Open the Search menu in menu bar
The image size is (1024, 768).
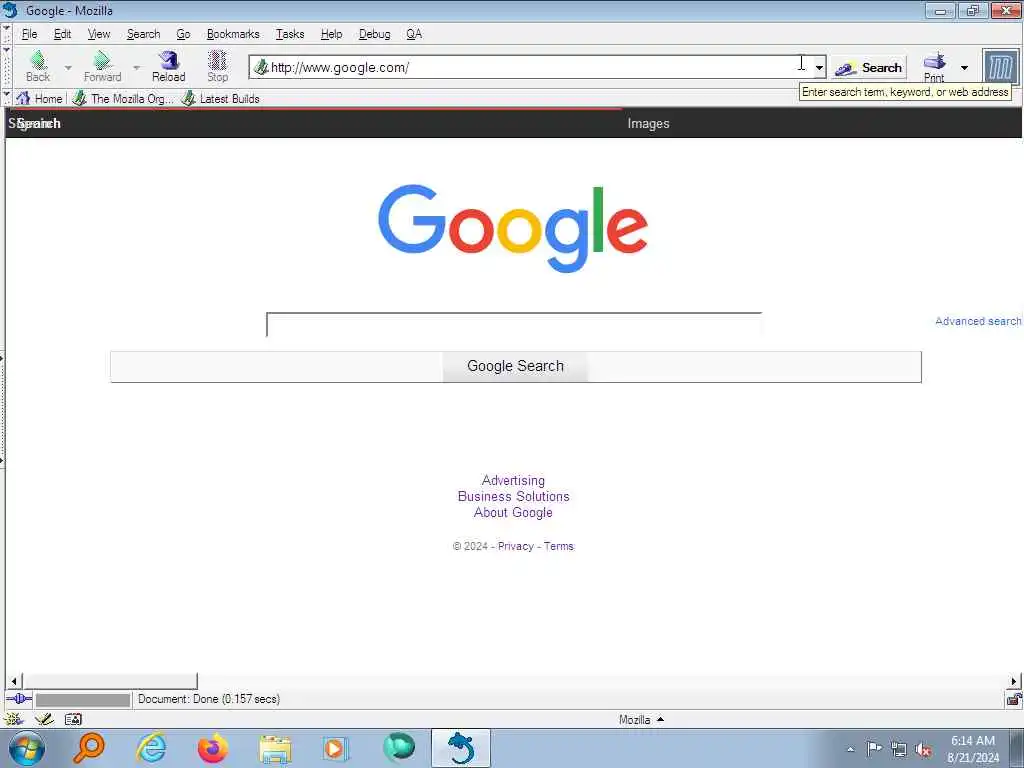coord(143,34)
